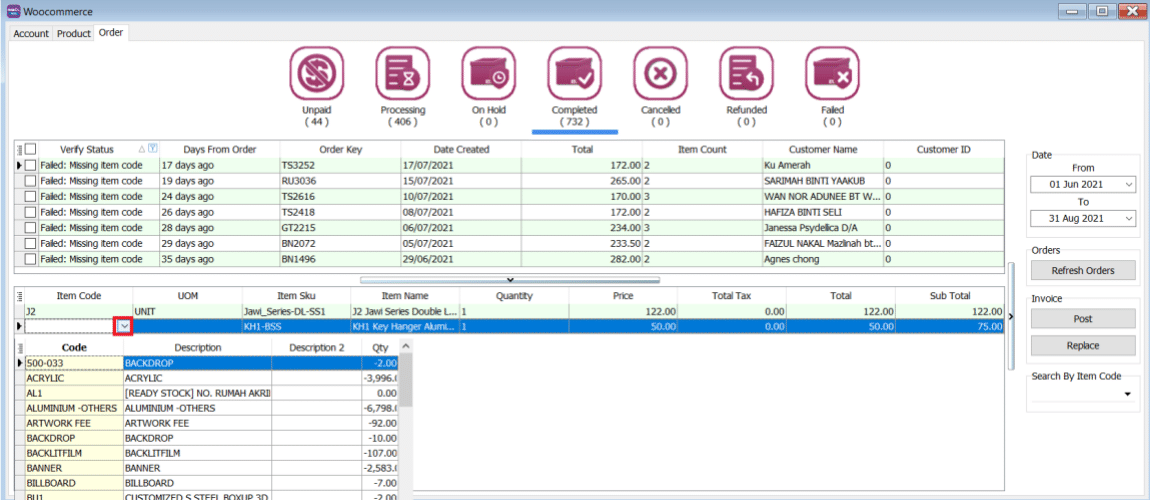1150x500 pixels.
Task: Click the Unpaid orders status icon
Action: click(316, 74)
